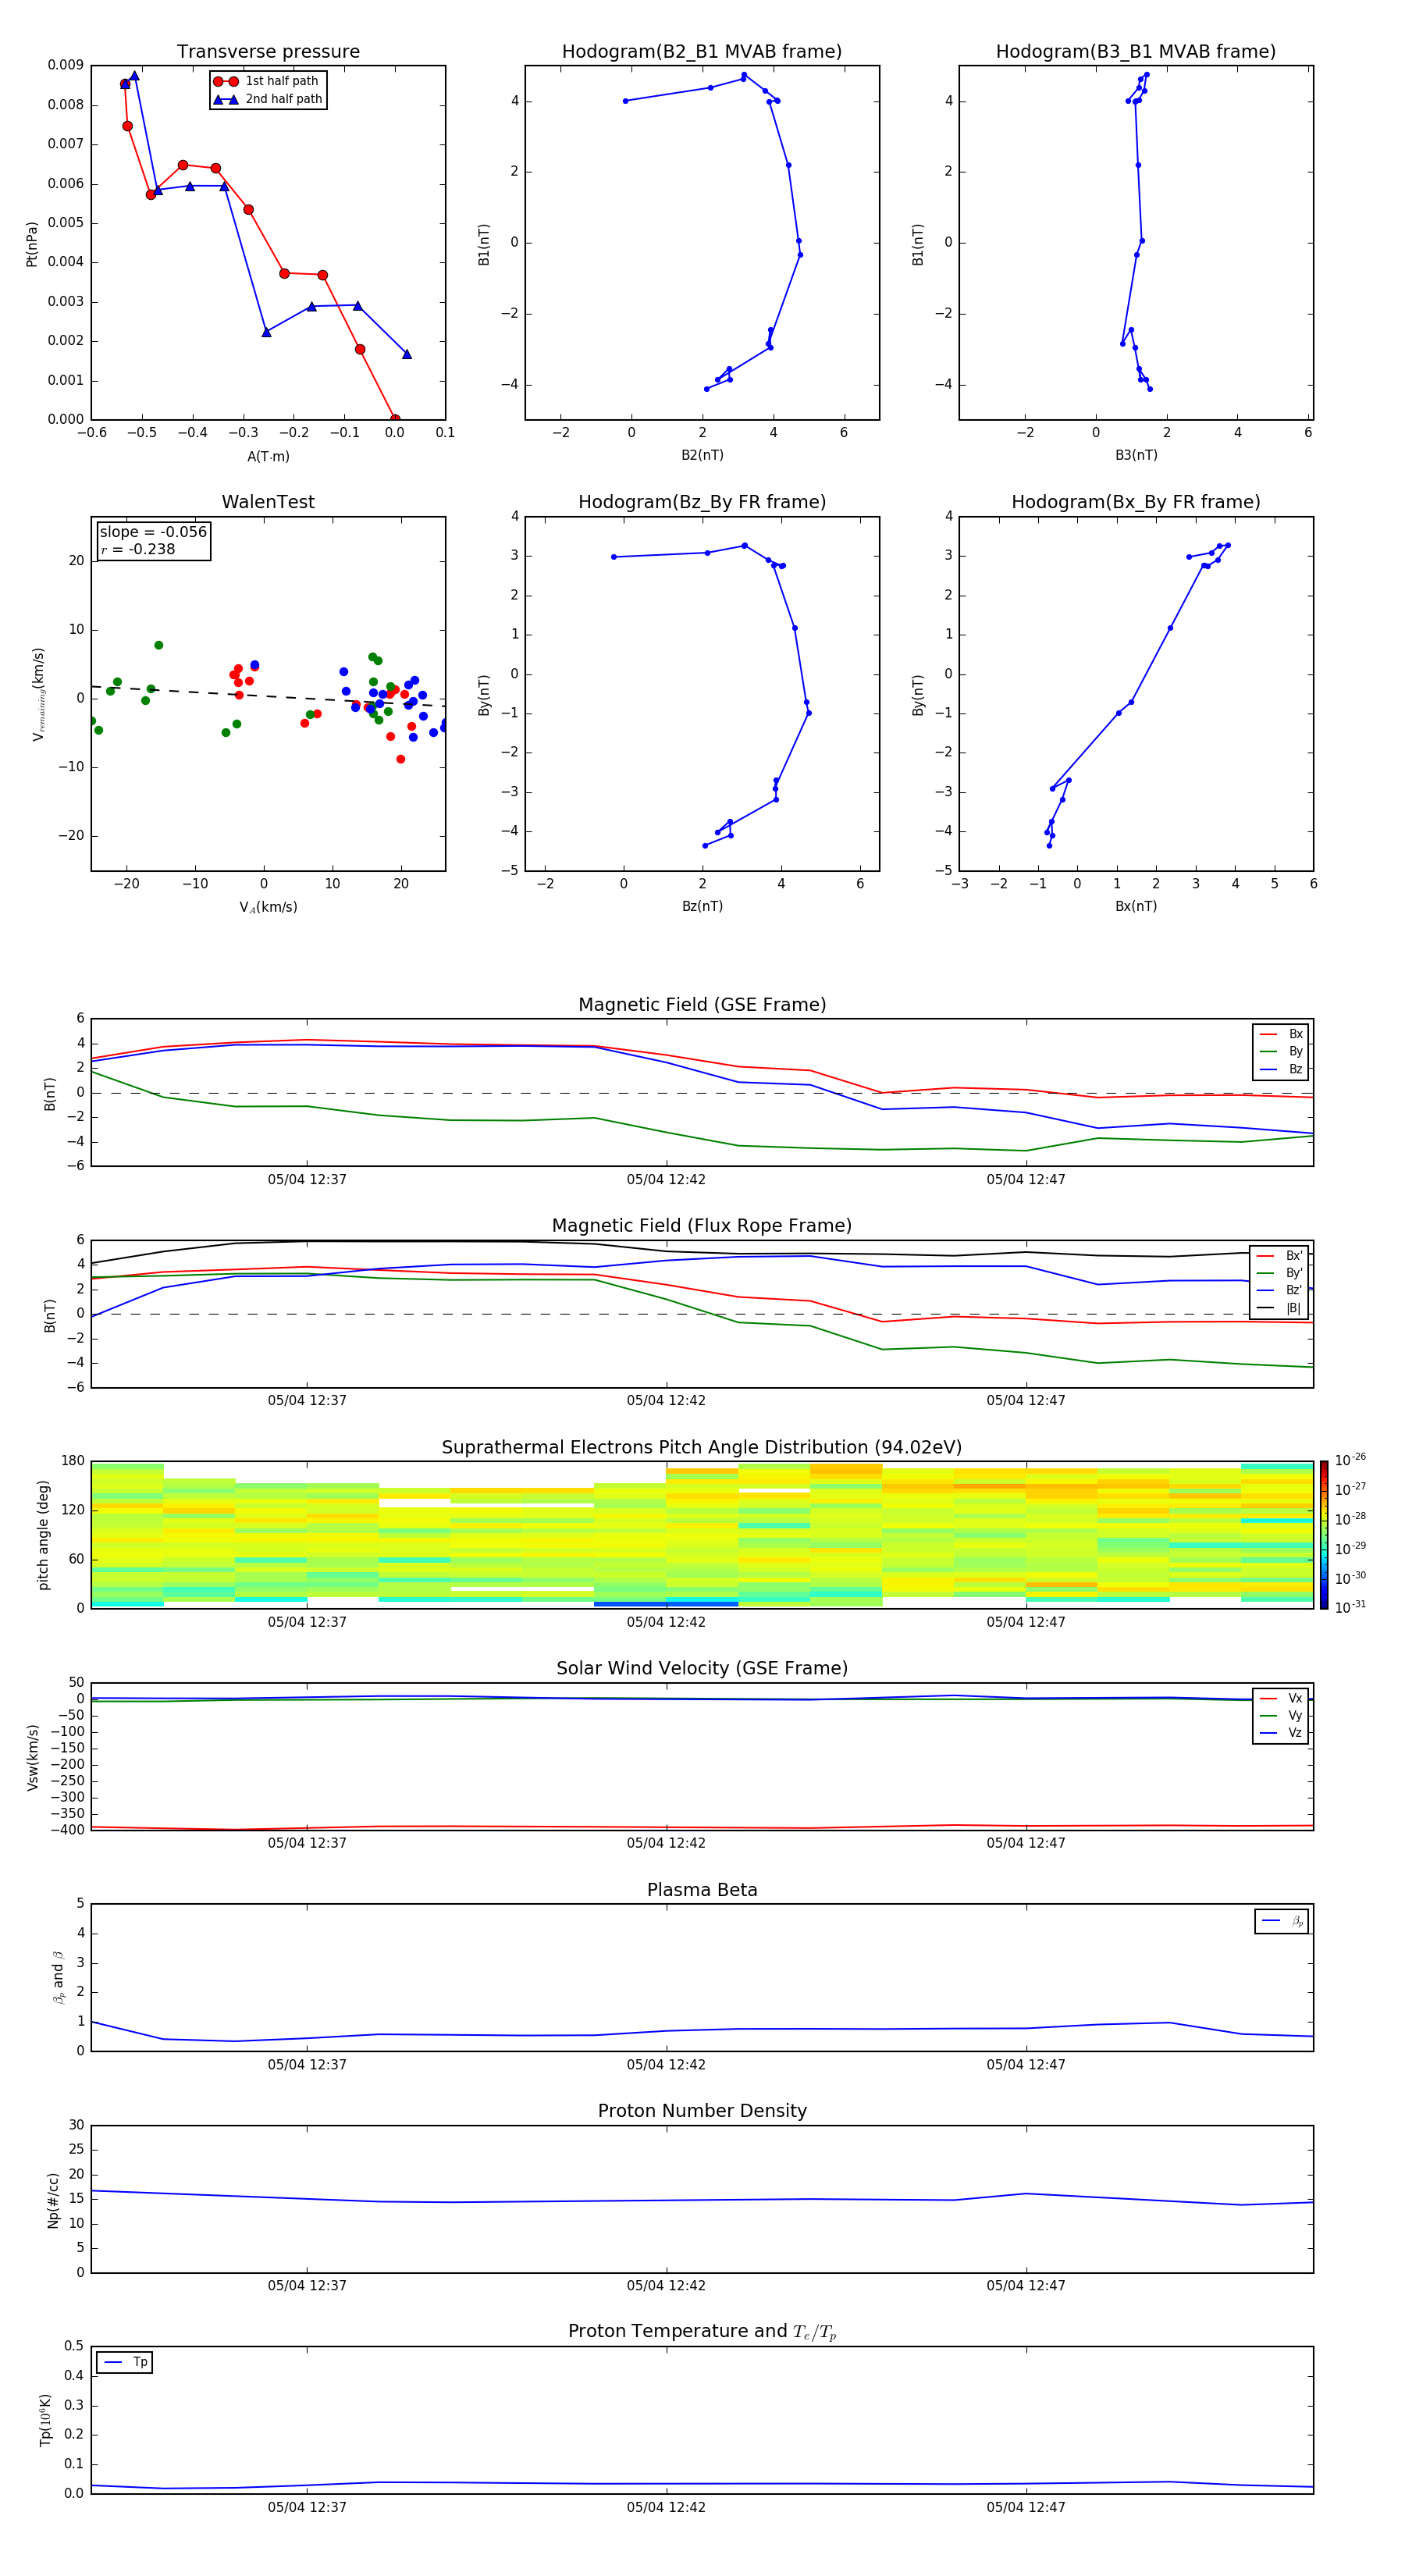Viewport: 1405px width, 2576px height.
Task: Click the 'βp' legend entry in Plasma Beta
Action: pyautogui.click(x=1282, y=1921)
